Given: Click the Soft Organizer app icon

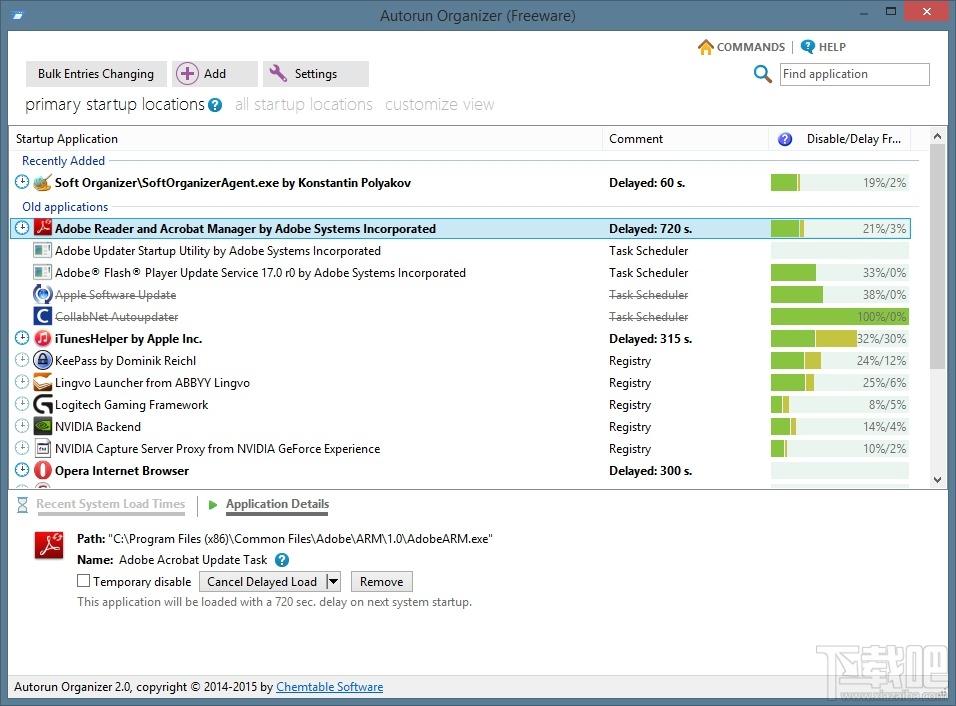Looking at the screenshot, I should [42, 182].
